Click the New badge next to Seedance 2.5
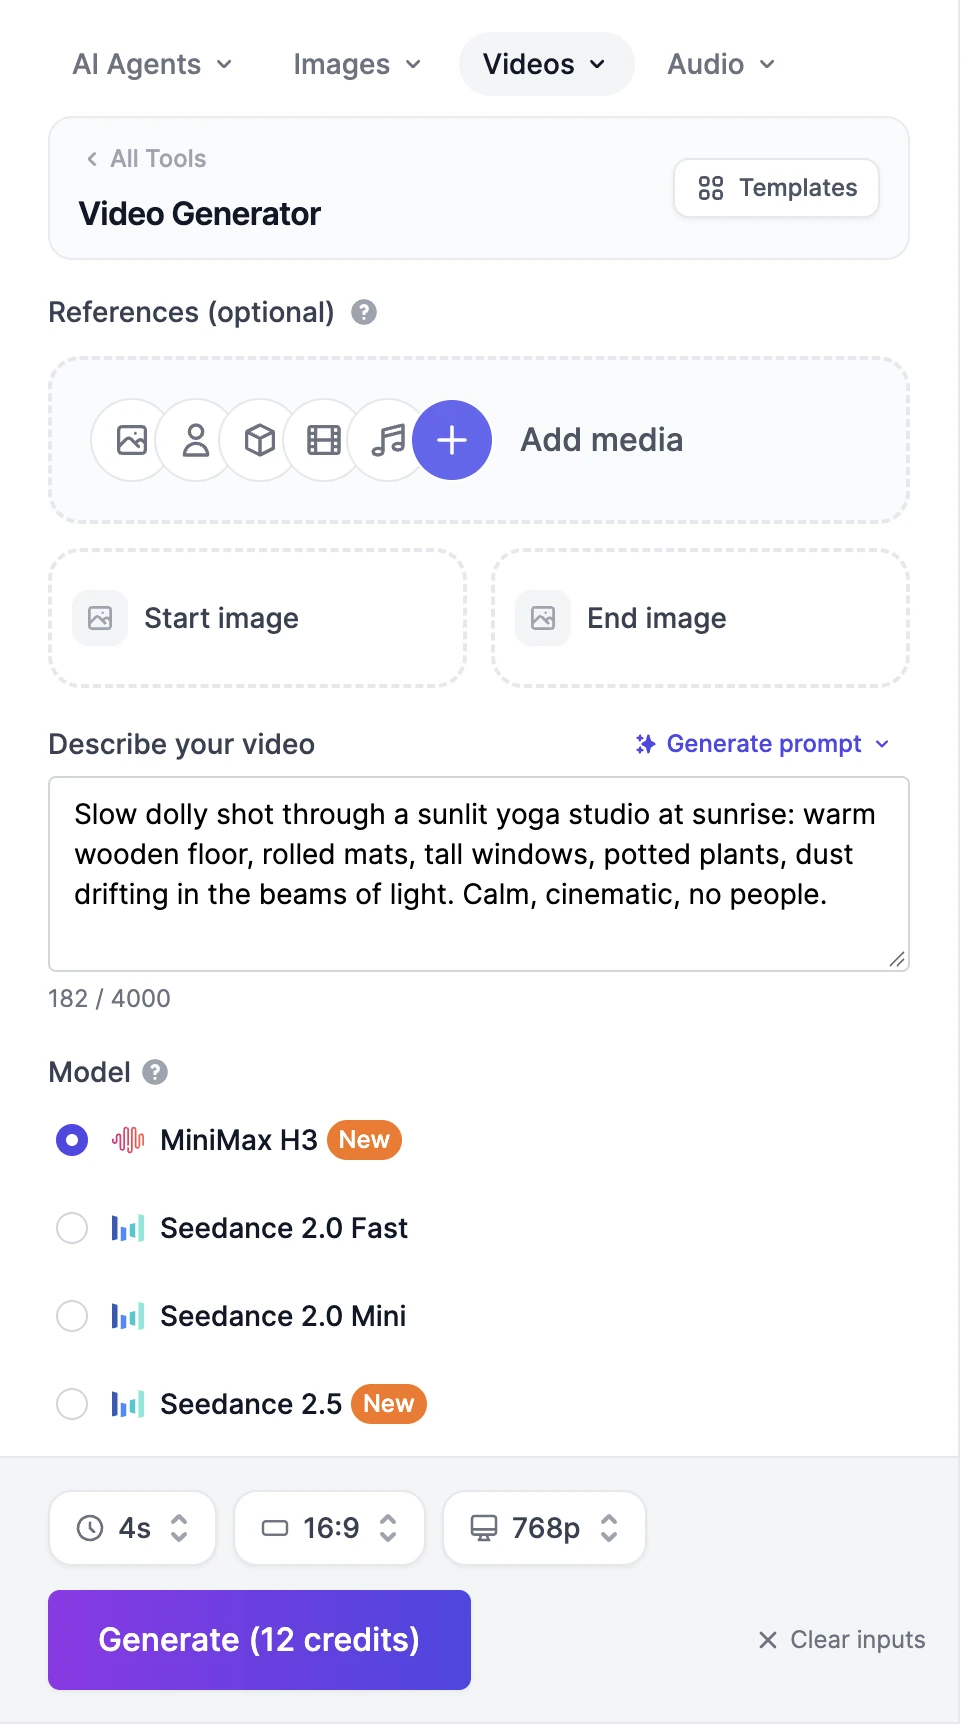The width and height of the screenshot is (976, 1724). click(x=389, y=1404)
